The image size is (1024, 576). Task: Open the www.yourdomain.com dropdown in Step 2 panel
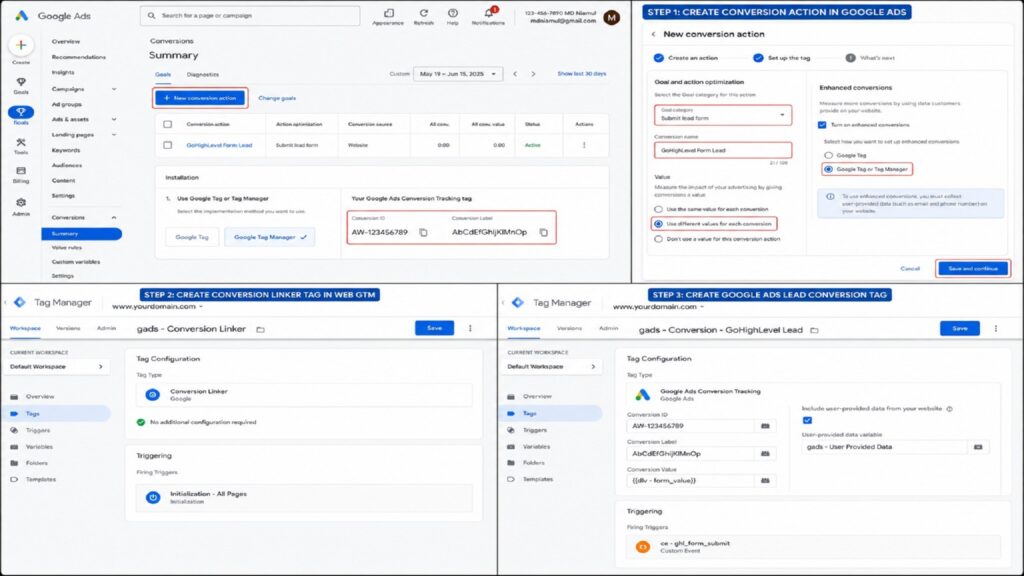click(157, 306)
